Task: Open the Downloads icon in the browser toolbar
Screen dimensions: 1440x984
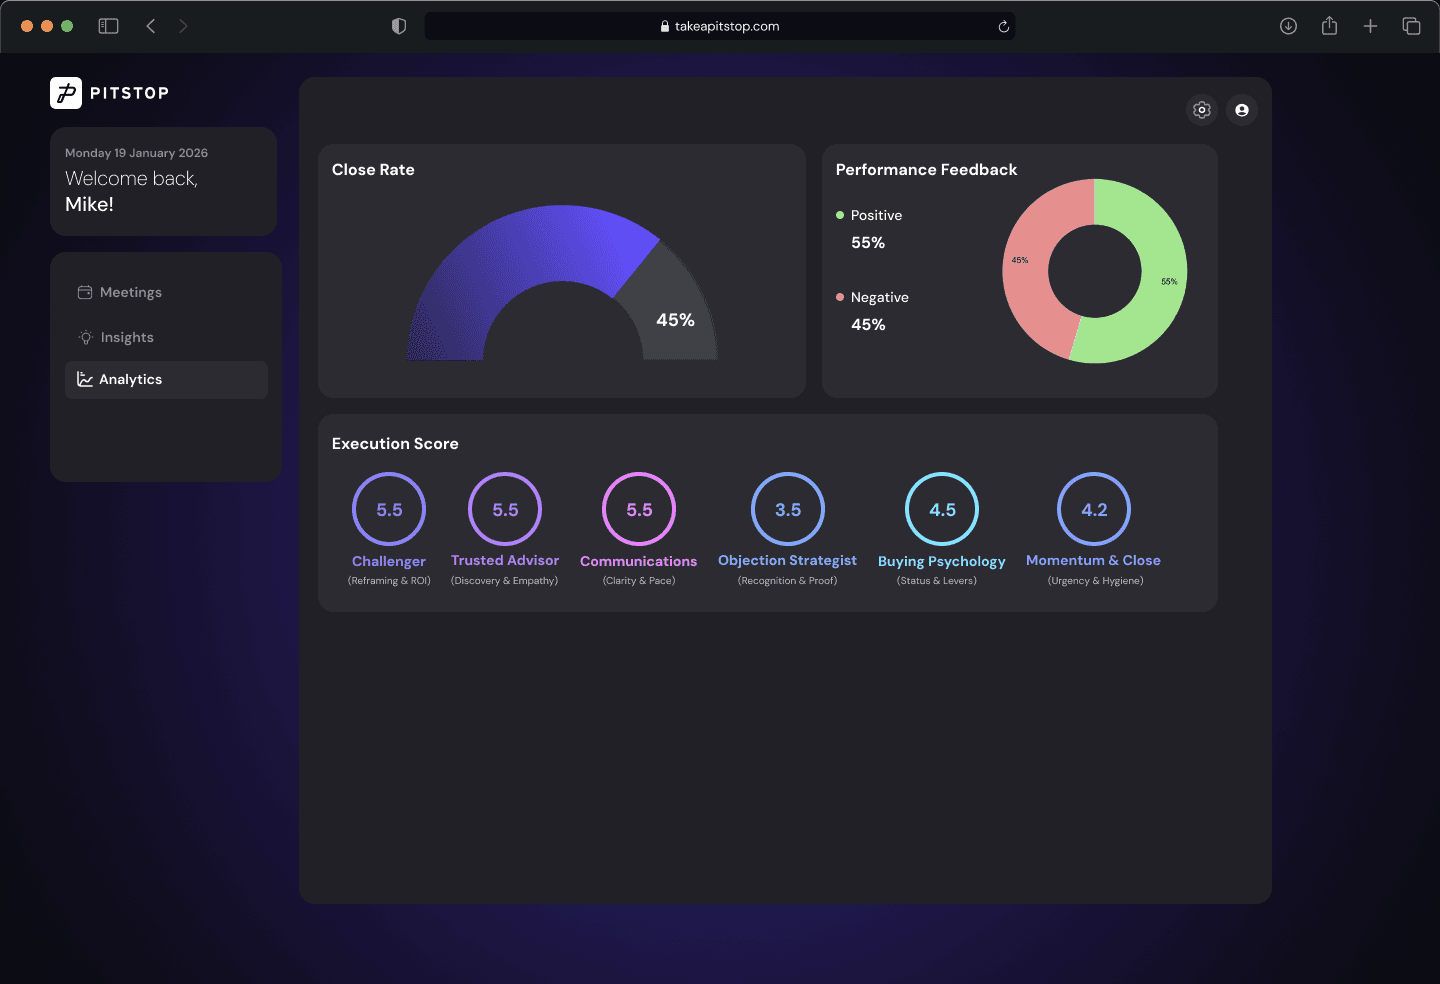Action: [x=1288, y=26]
